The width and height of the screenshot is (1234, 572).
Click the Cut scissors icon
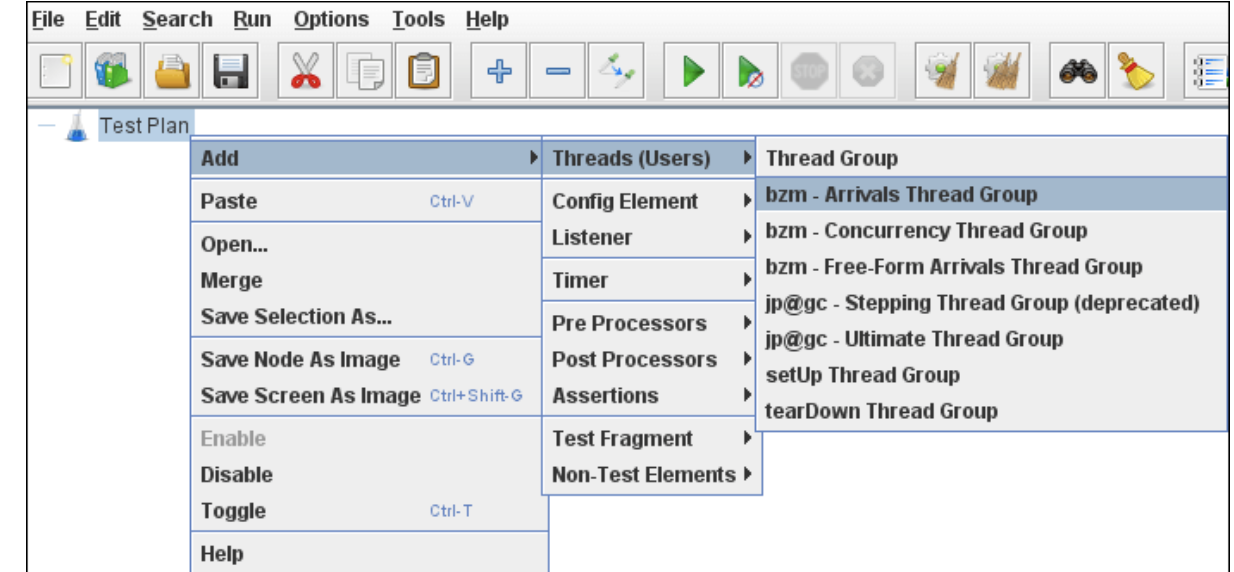pyautogui.click(x=305, y=72)
